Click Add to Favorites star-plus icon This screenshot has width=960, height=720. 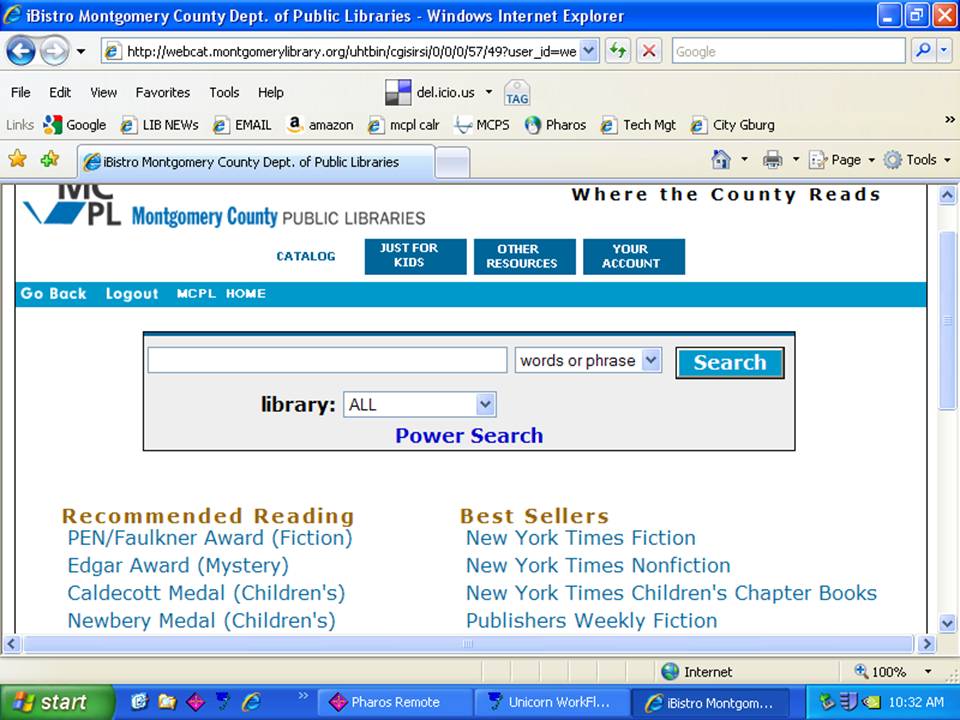click(x=50, y=160)
